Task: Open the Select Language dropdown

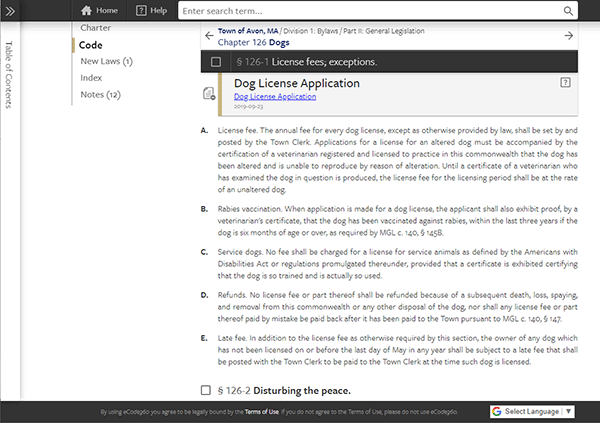Action: [x=532, y=411]
